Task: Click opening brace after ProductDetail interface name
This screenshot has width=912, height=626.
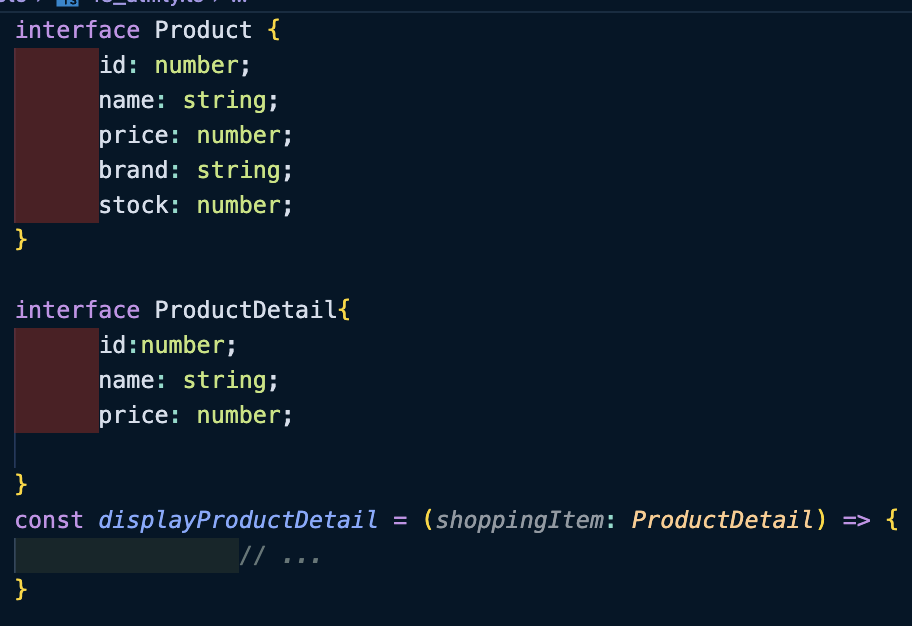Action: 344,310
